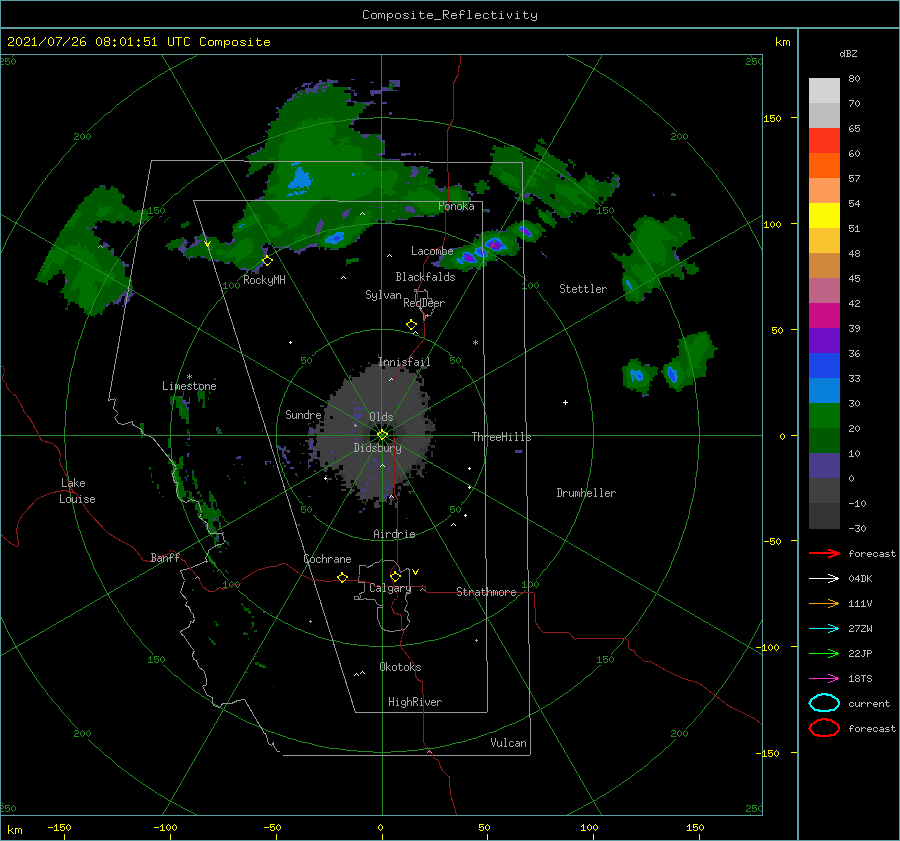
Task: Select the Ponoka city label
Action: [x=456, y=206]
